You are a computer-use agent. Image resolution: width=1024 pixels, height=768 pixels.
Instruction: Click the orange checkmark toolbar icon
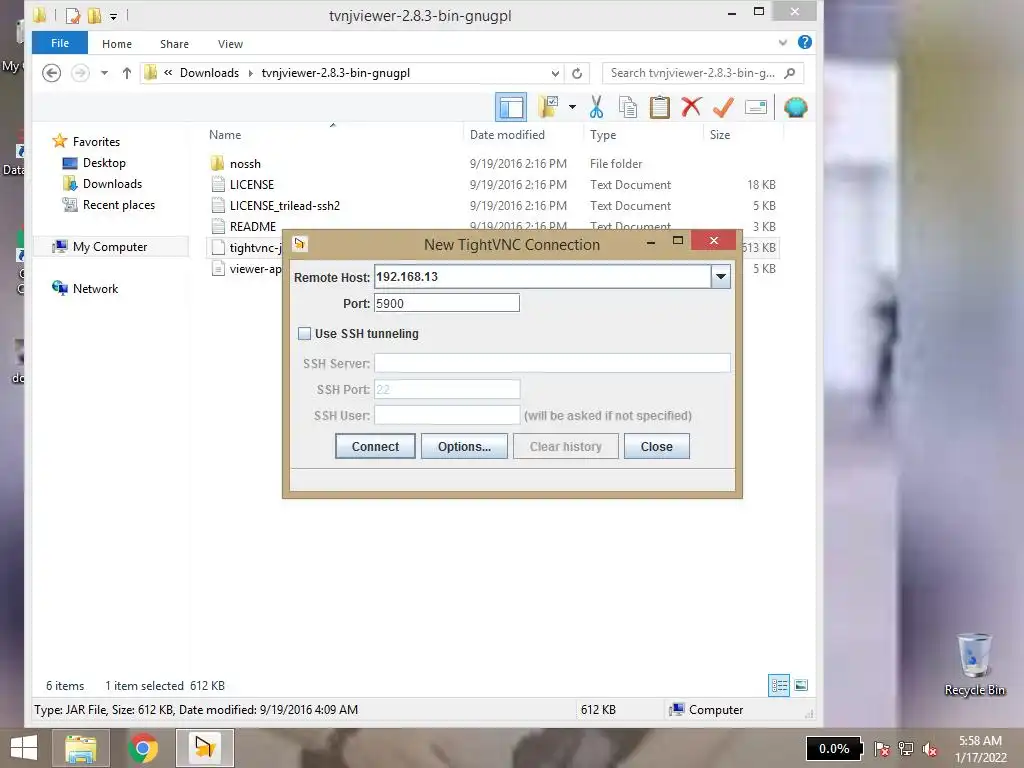tap(723, 106)
